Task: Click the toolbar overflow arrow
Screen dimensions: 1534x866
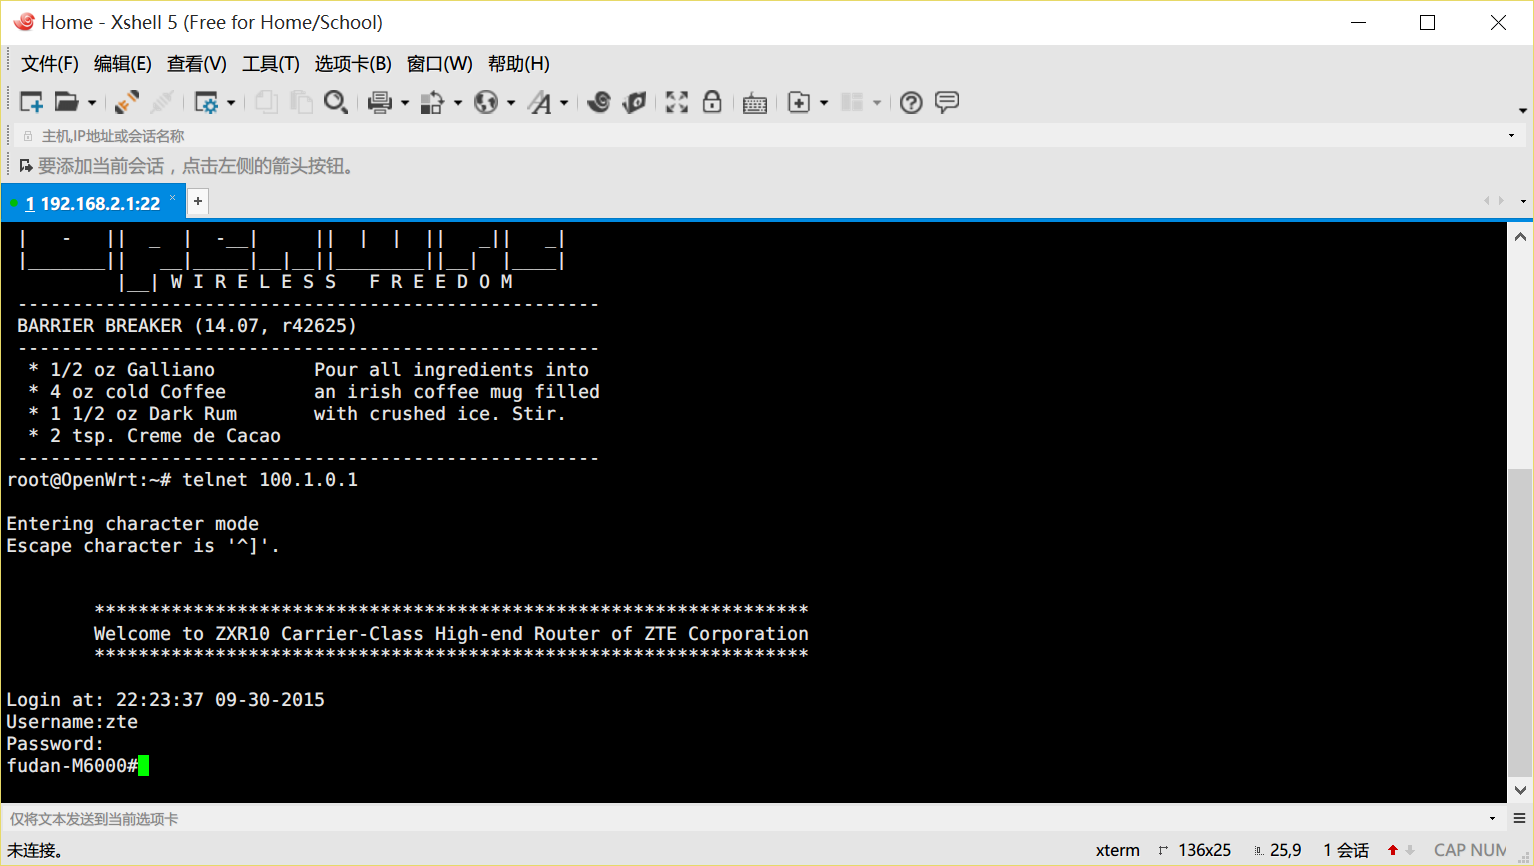Action: (1523, 110)
